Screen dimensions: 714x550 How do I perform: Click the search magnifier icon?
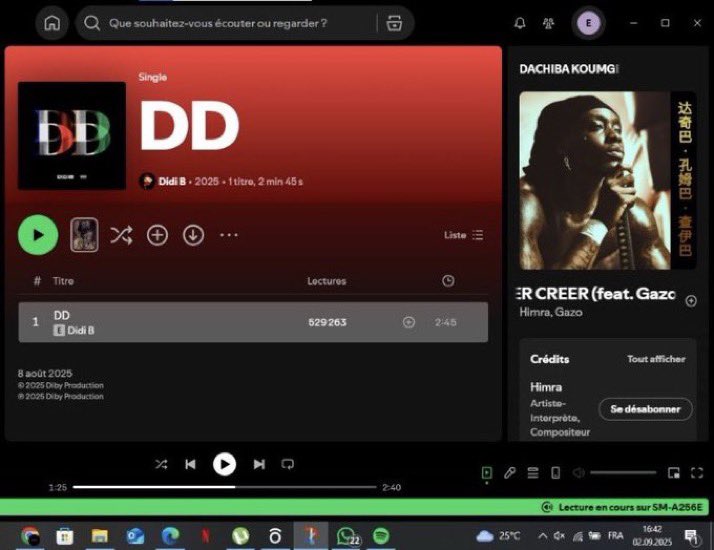92,23
